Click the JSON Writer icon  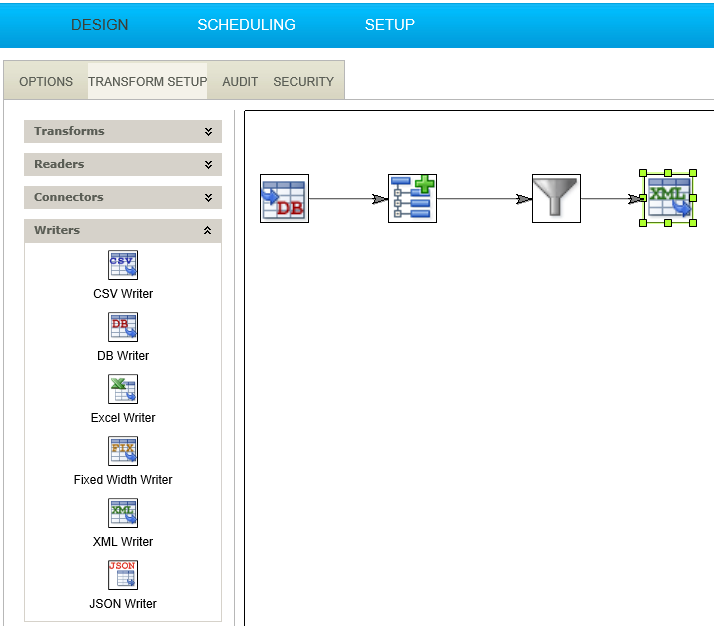pos(123,575)
